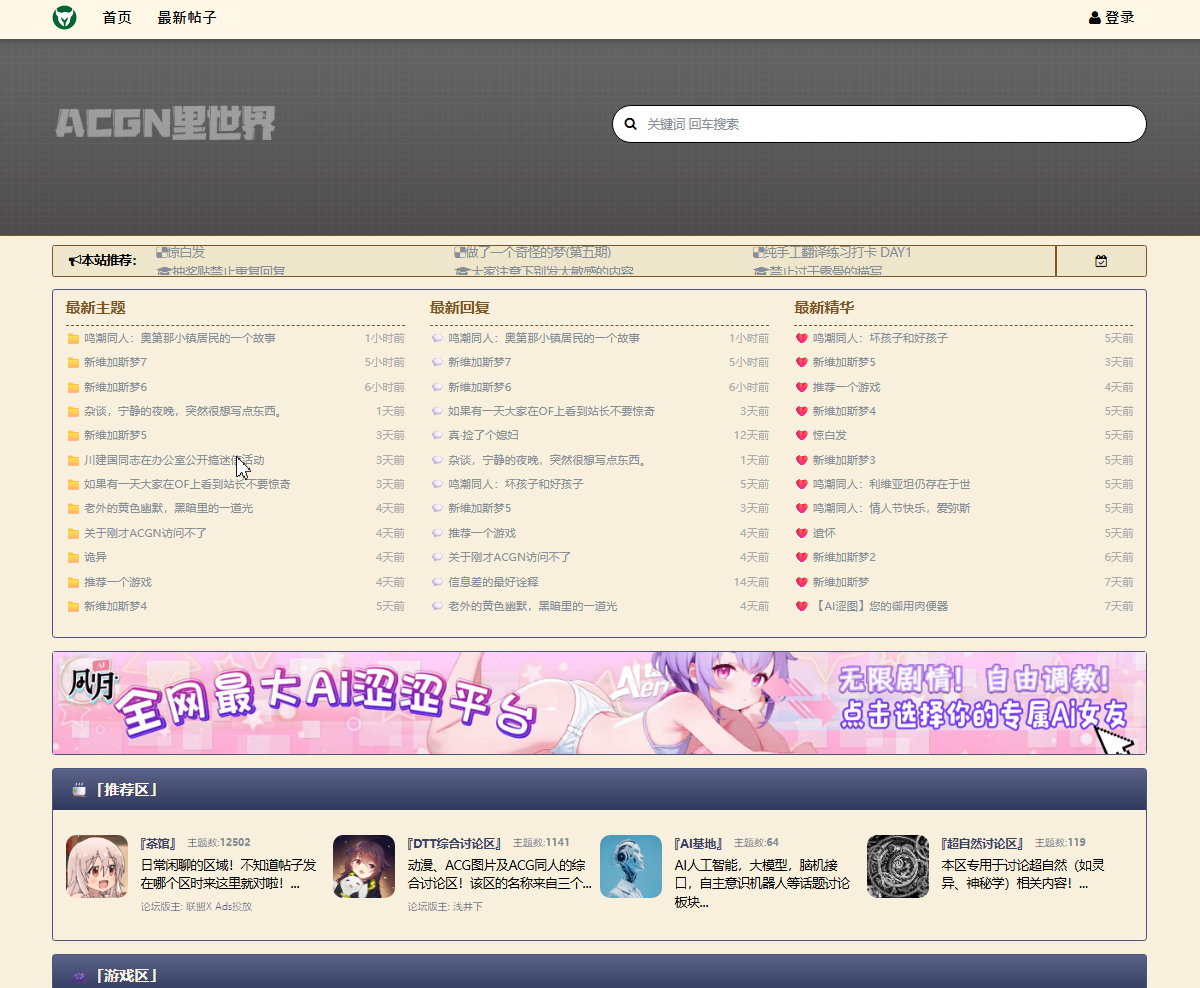Click the person icon next to 登录
Image resolution: width=1200 pixels, height=988 pixels.
1093,17
